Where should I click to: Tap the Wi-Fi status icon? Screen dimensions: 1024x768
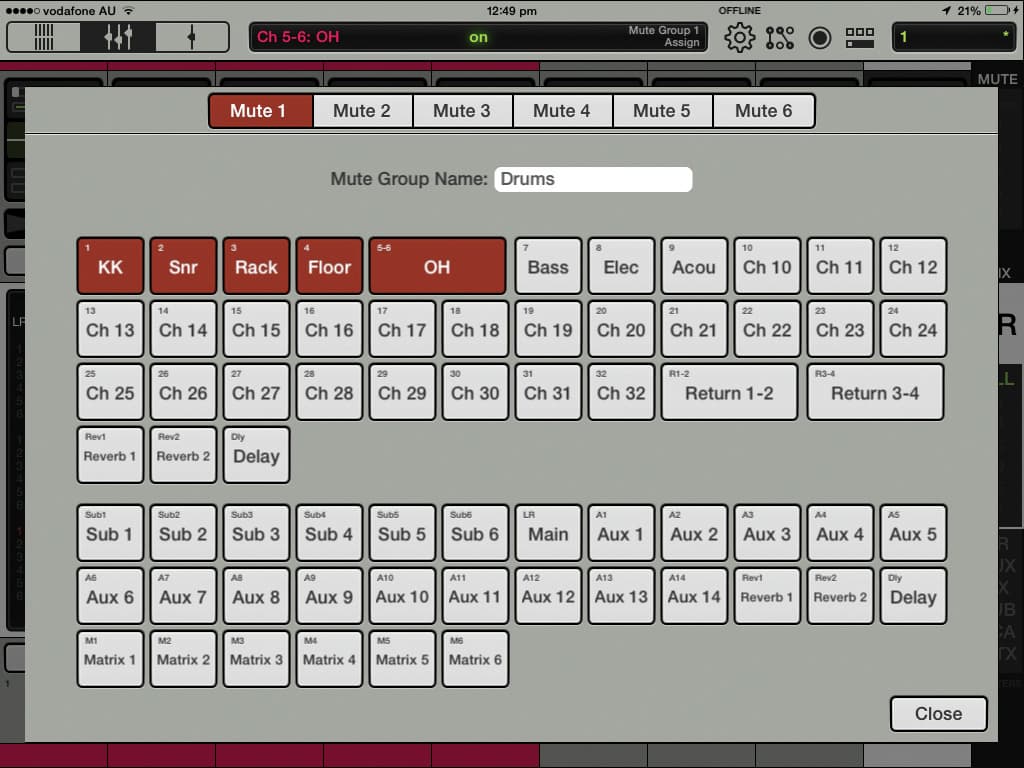coord(129,10)
